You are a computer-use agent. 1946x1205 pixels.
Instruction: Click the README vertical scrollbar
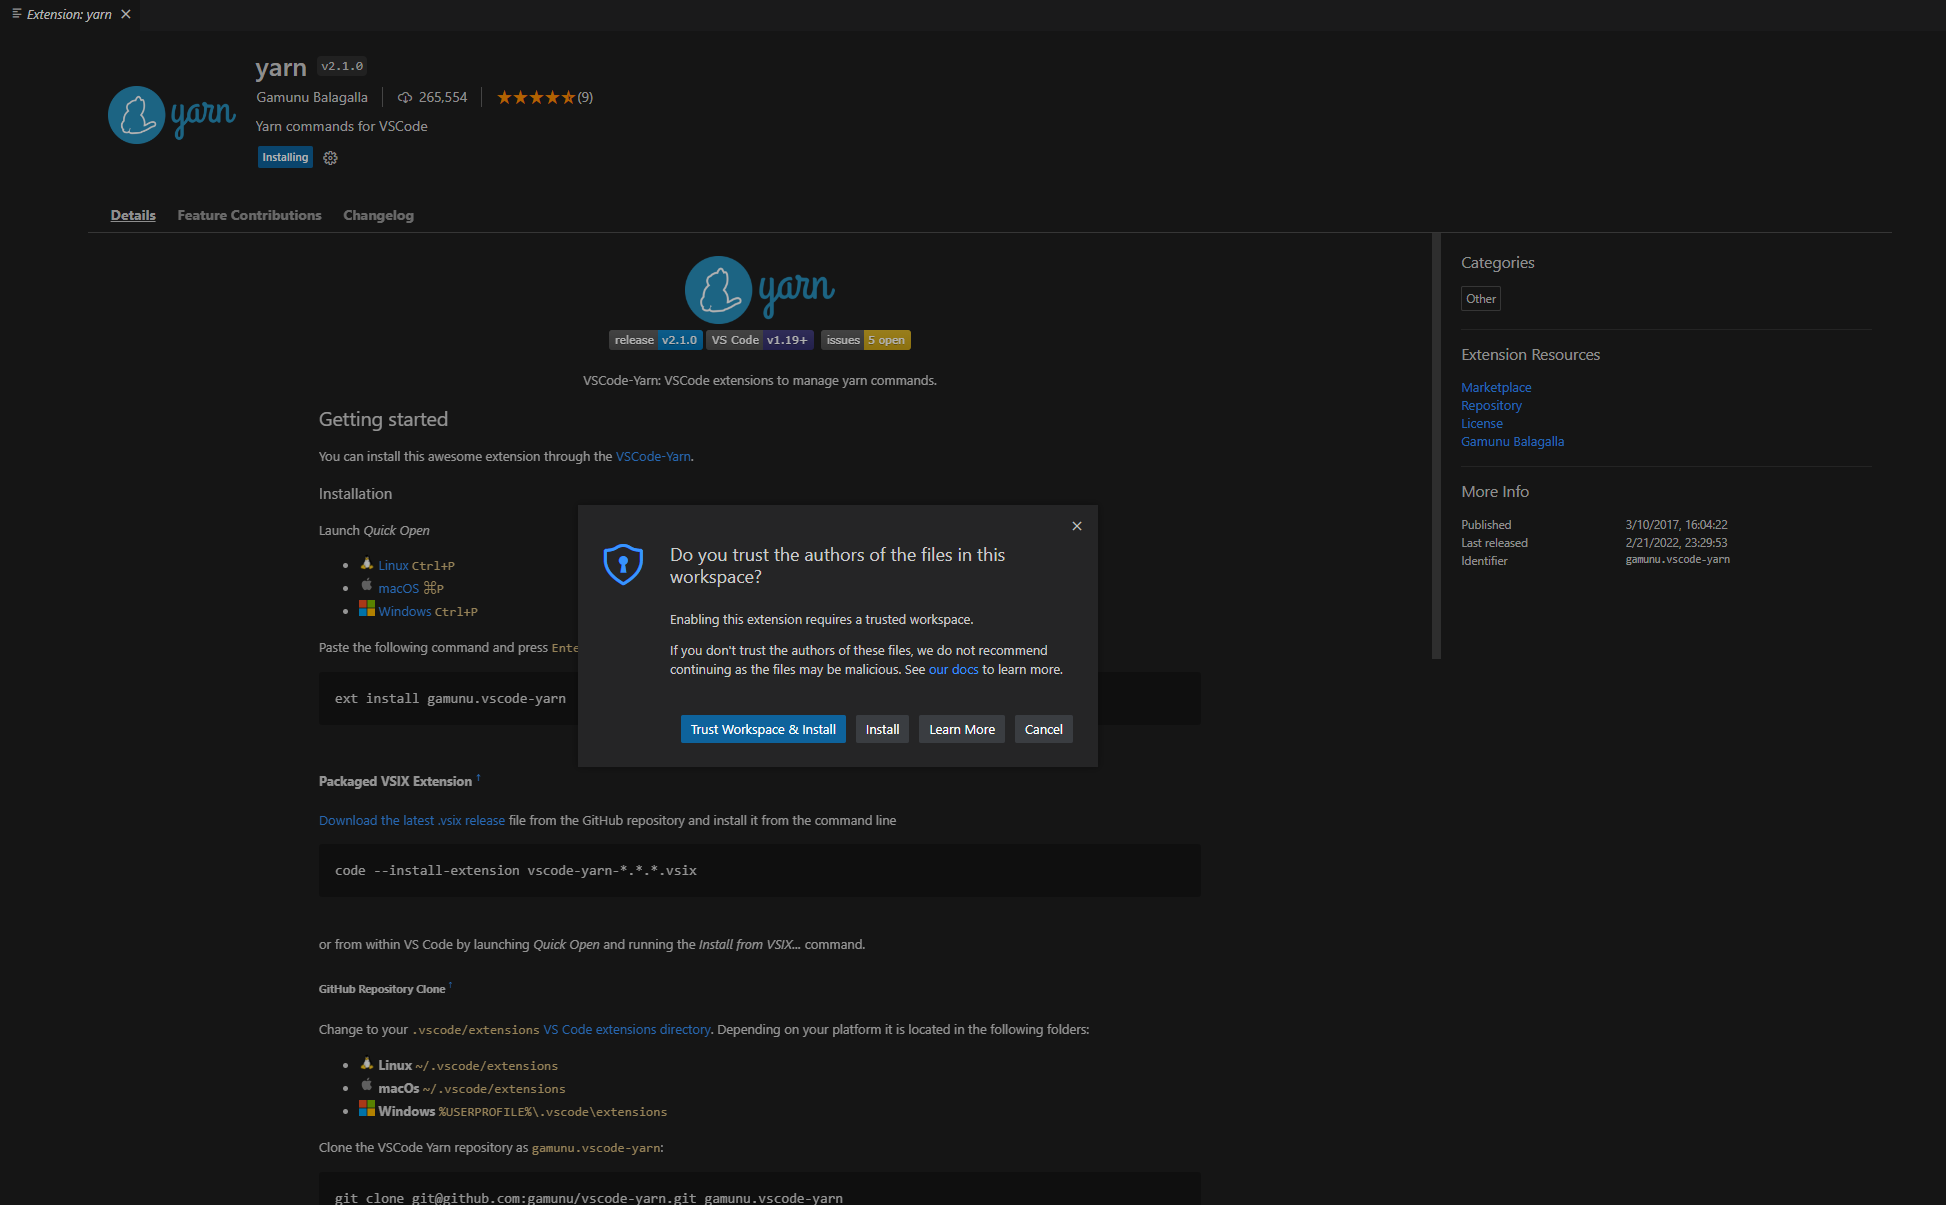[x=1436, y=445]
